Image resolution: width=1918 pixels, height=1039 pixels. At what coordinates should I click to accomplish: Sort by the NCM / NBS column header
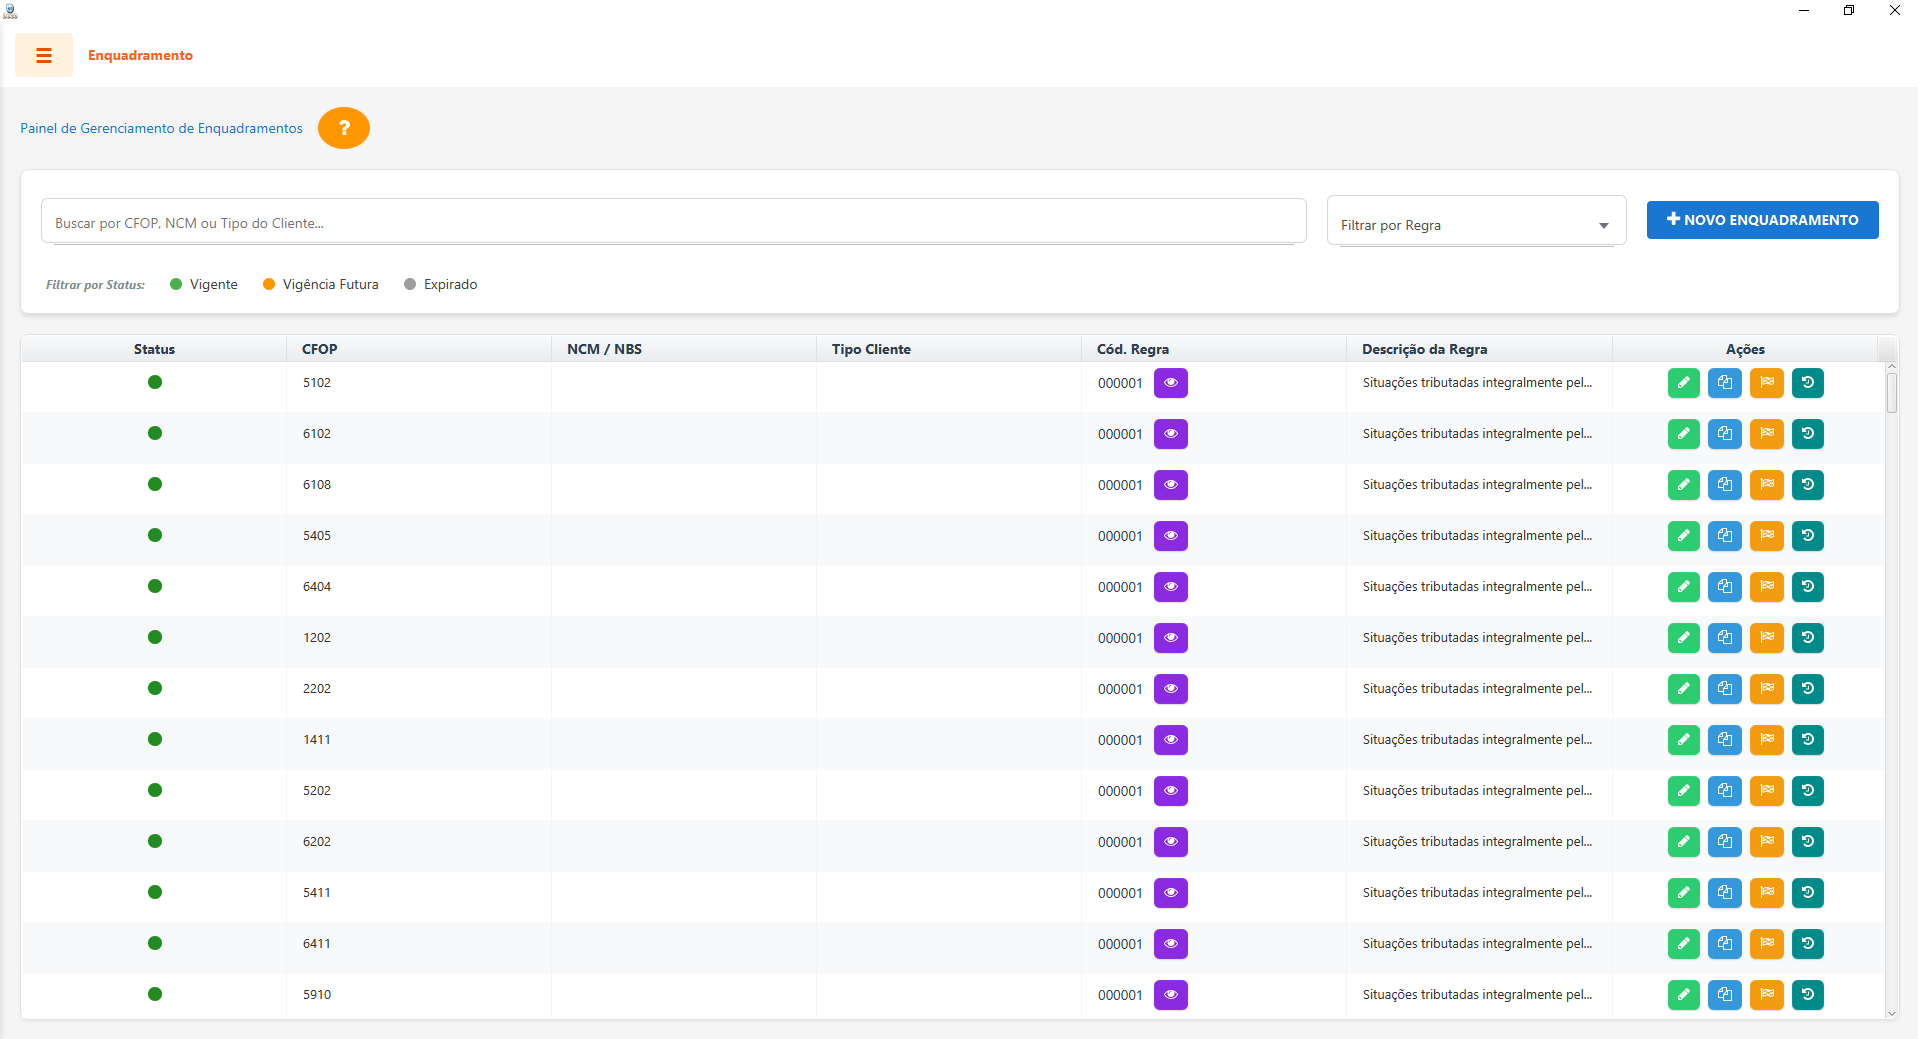[x=684, y=349]
